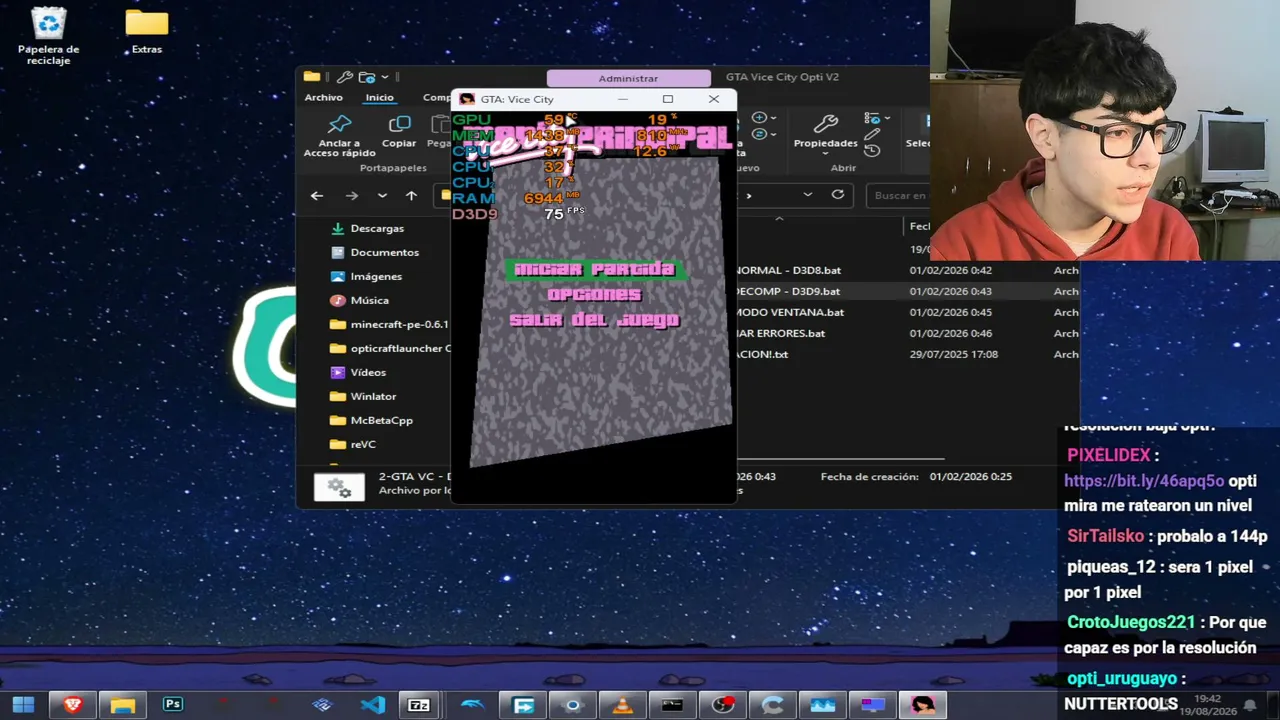Select the DECOMP - D3D9.bat file
The image size is (1280, 720).
coord(788,291)
